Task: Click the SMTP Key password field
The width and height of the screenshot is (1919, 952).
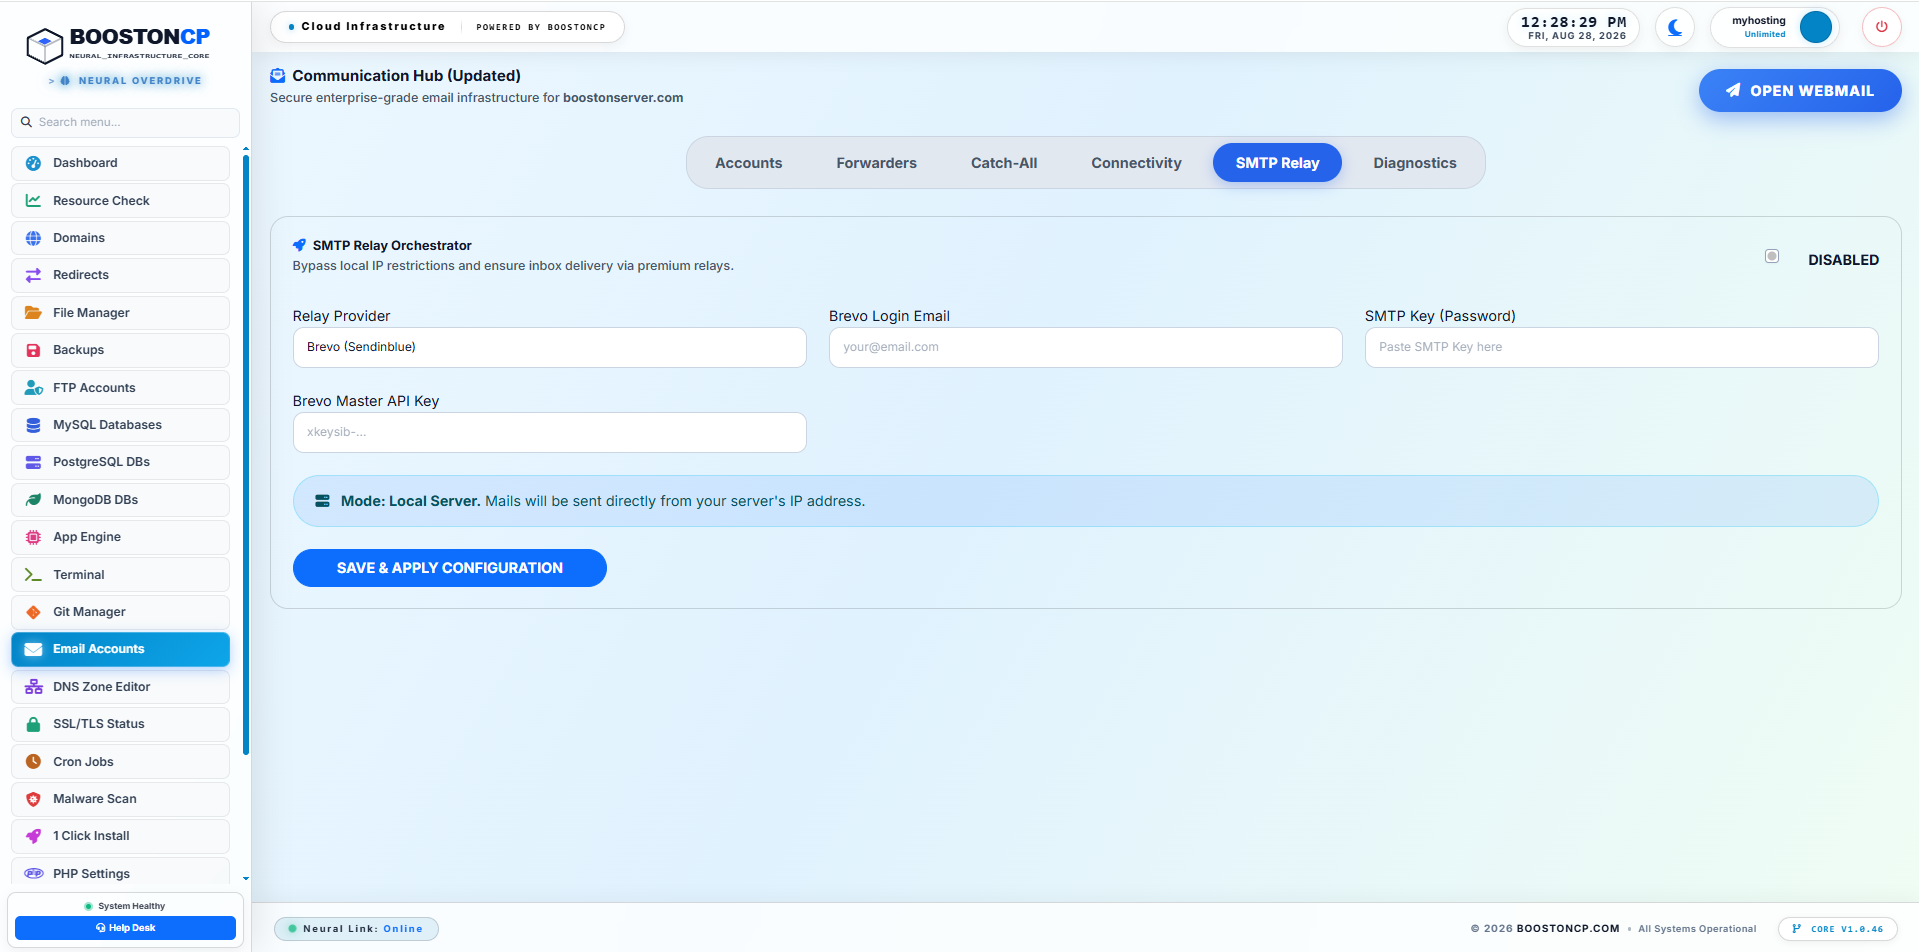Action: click(1621, 347)
